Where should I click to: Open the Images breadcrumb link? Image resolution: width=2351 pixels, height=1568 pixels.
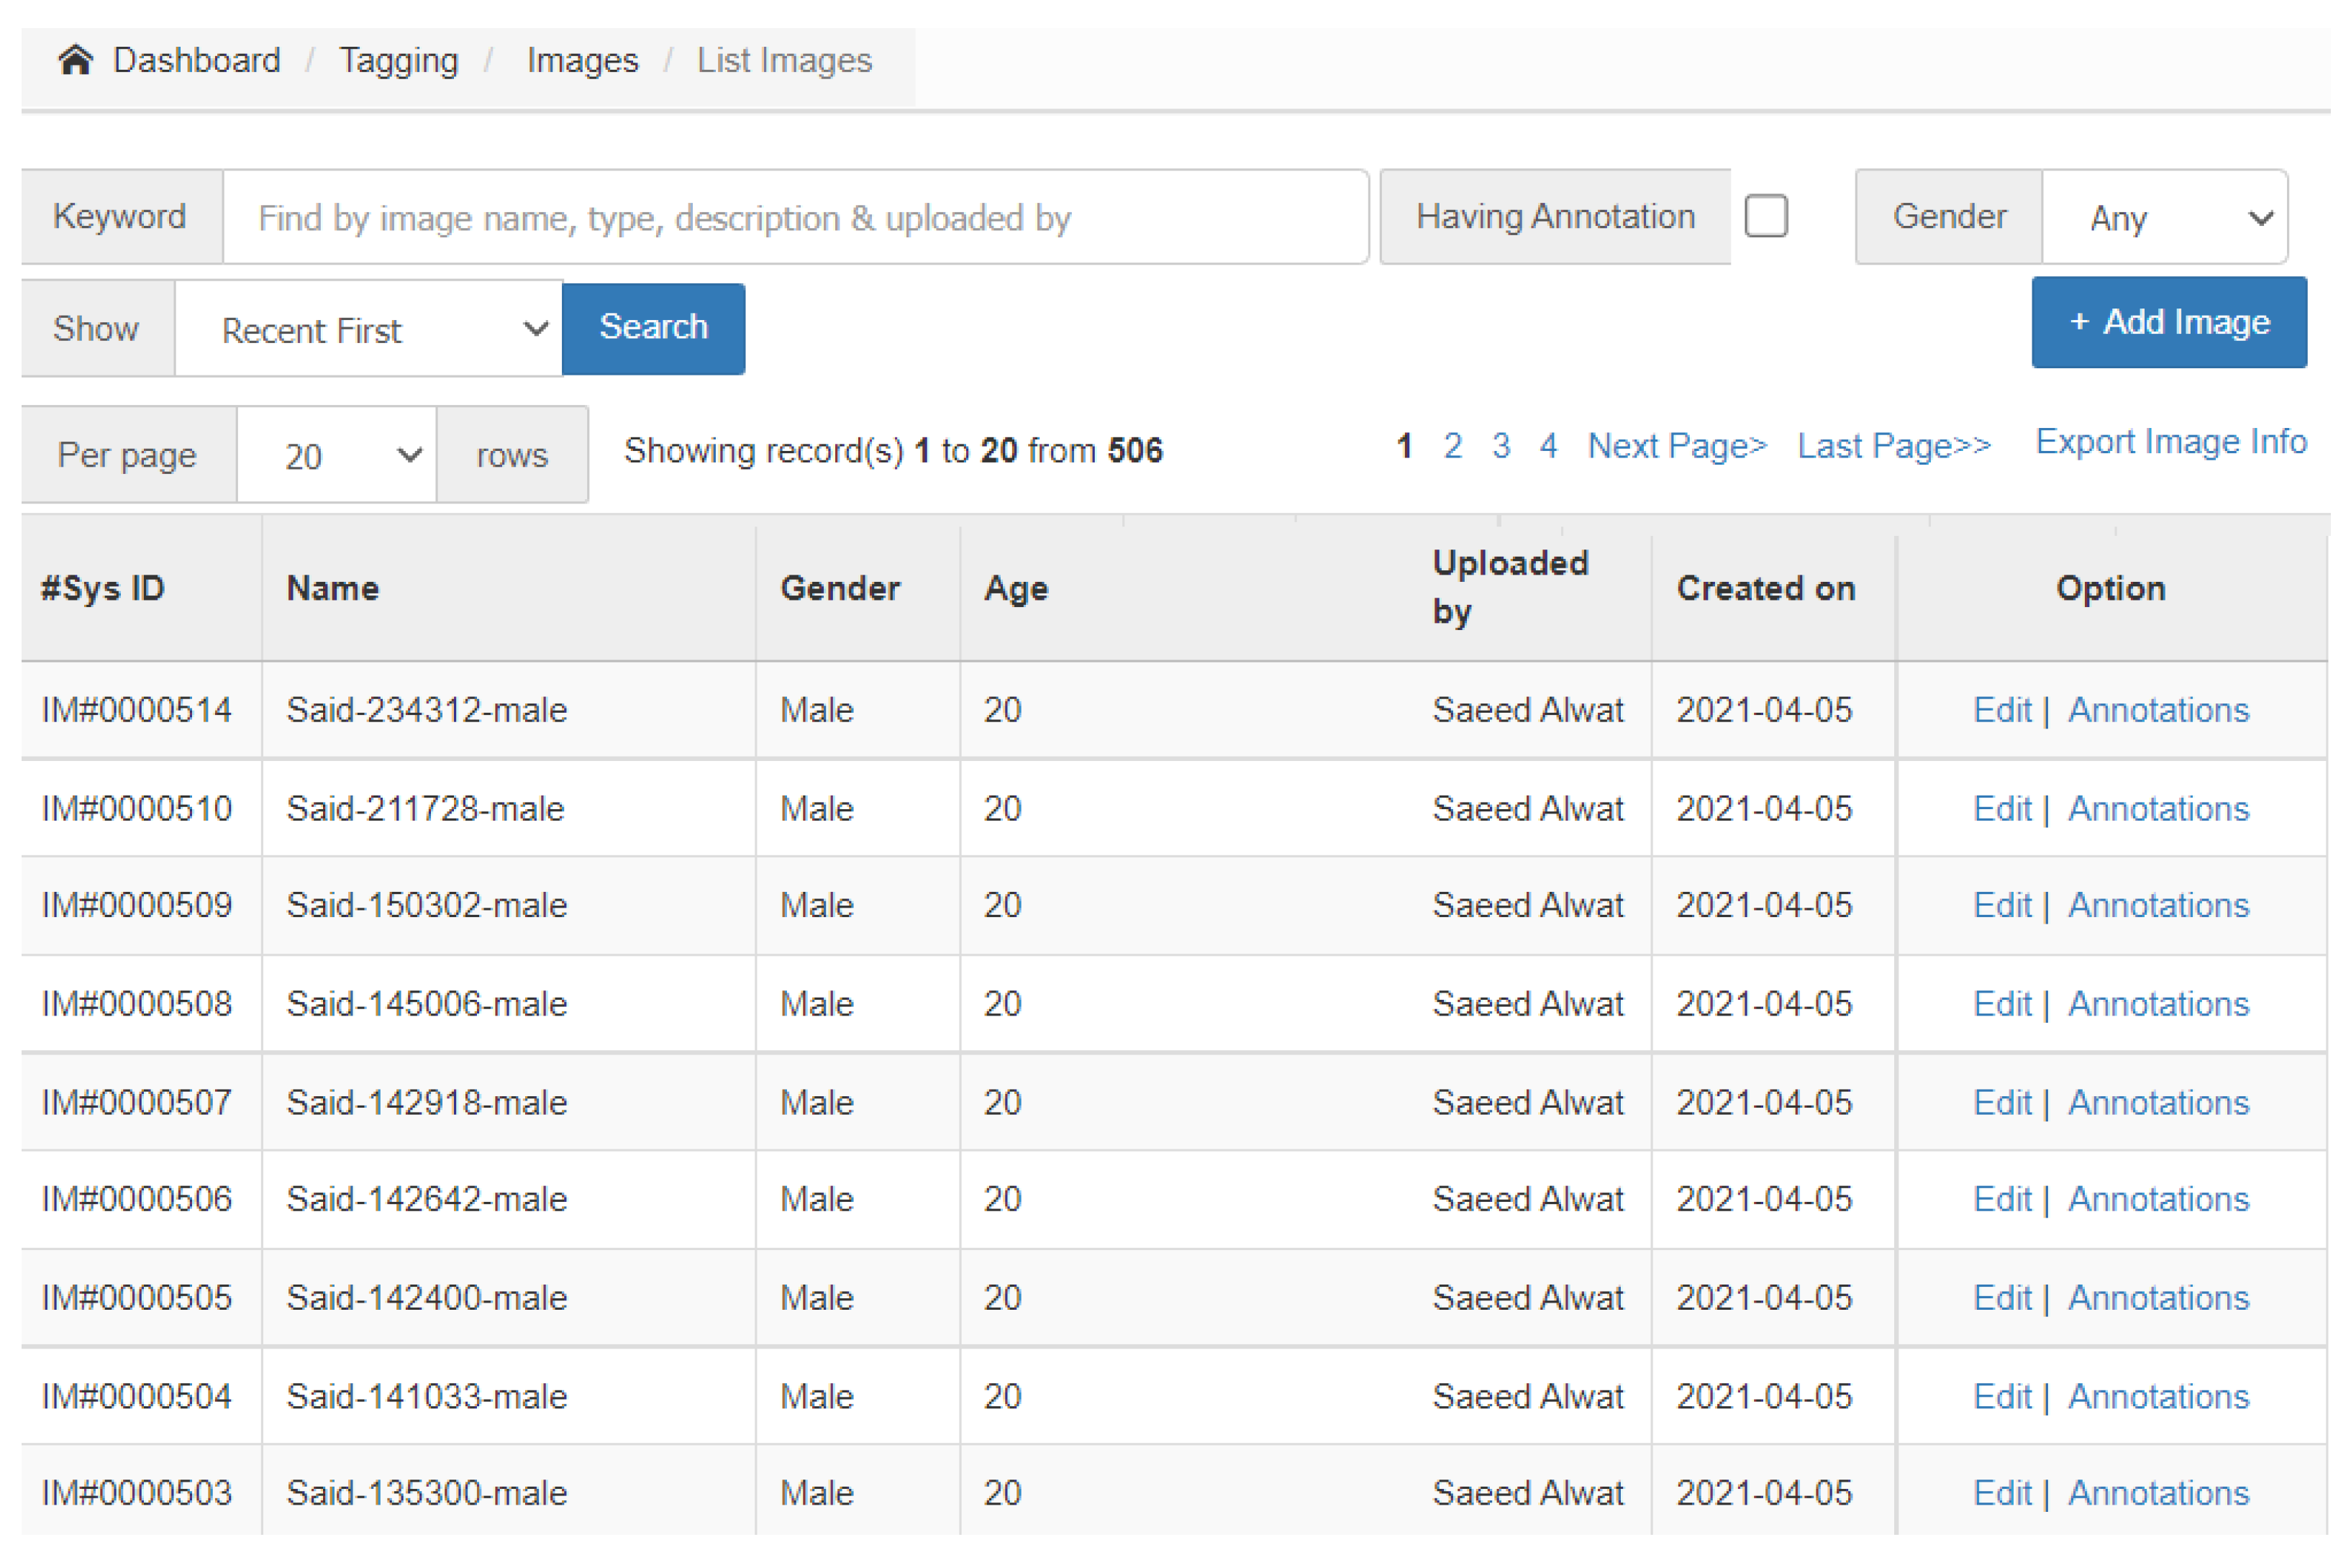coord(582,60)
